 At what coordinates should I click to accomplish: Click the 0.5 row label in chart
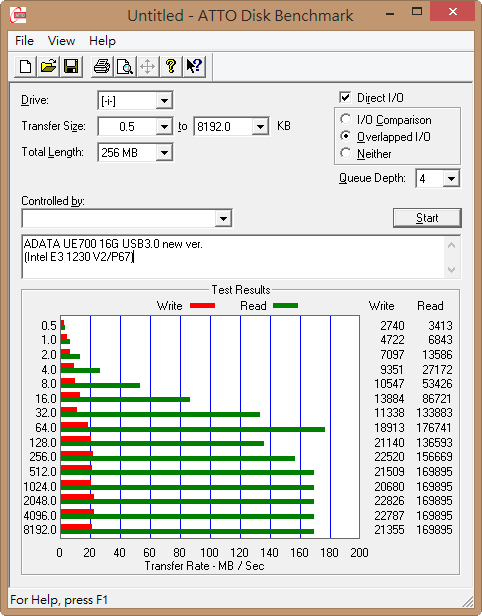coord(49,326)
